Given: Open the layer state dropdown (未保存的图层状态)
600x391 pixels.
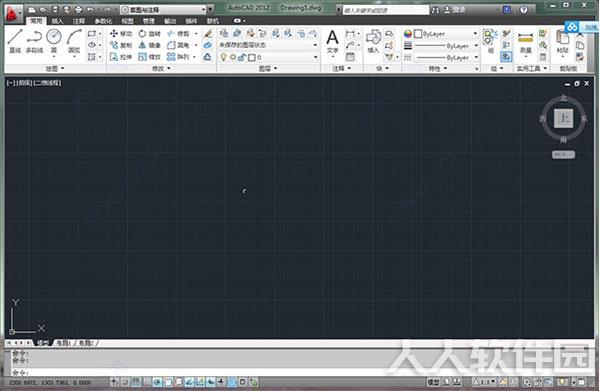Looking at the screenshot, I should 267,45.
